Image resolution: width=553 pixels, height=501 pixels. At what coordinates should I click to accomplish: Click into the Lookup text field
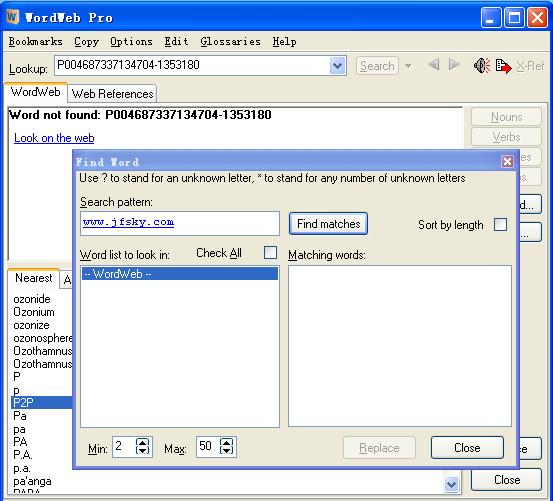coord(192,66)
